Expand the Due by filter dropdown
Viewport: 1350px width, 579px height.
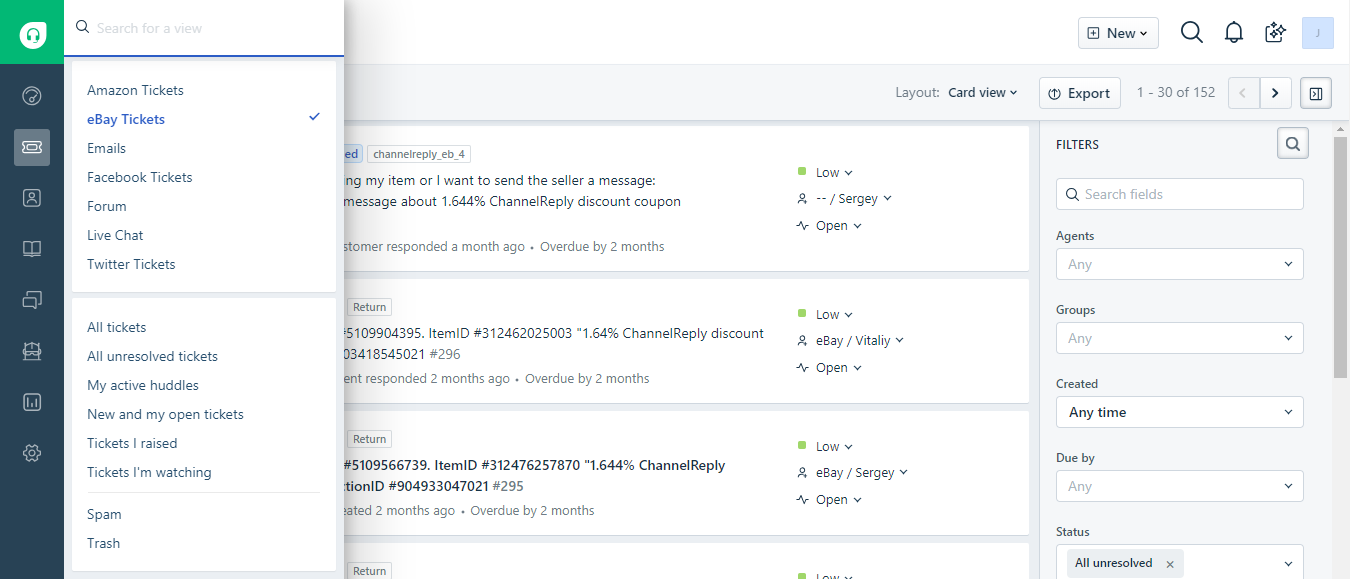click(x=1180, y=486)
